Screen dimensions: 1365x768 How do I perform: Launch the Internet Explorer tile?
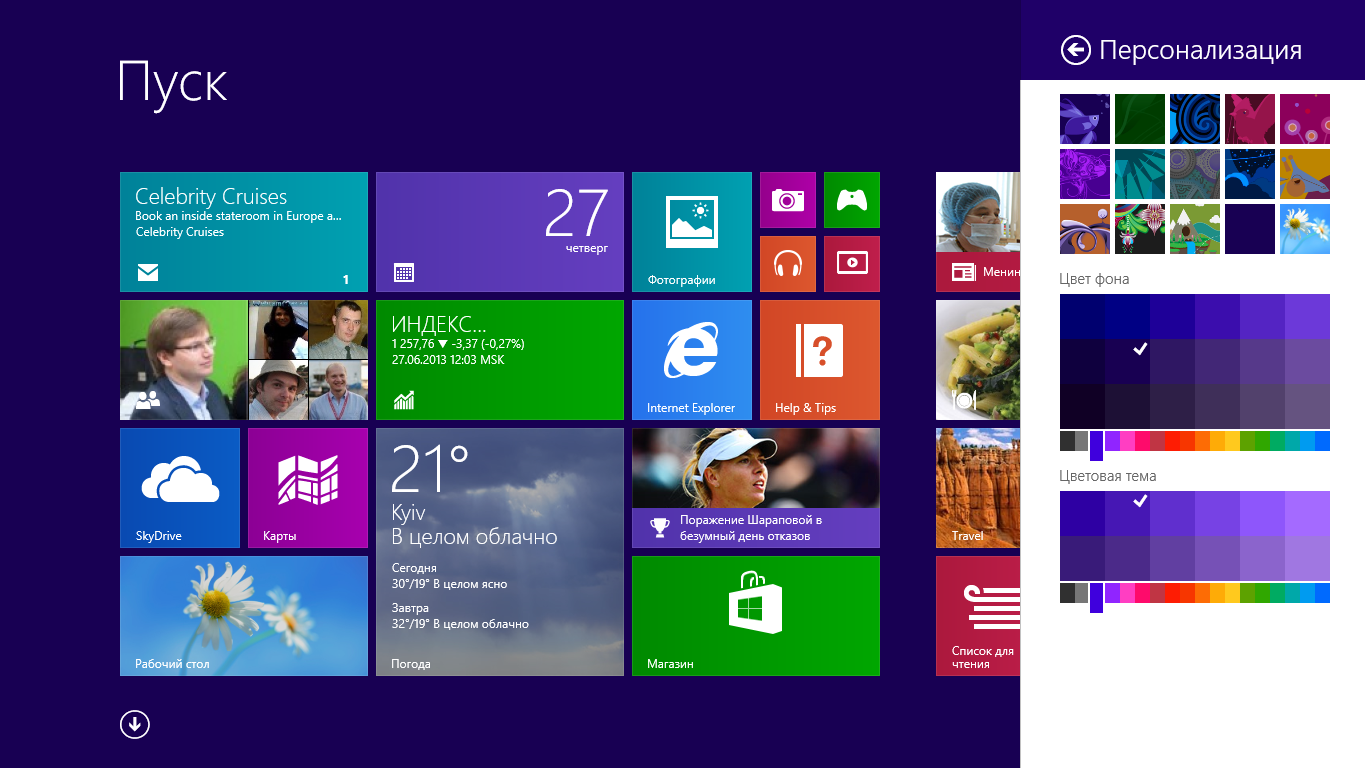click(x=692, y=360)
